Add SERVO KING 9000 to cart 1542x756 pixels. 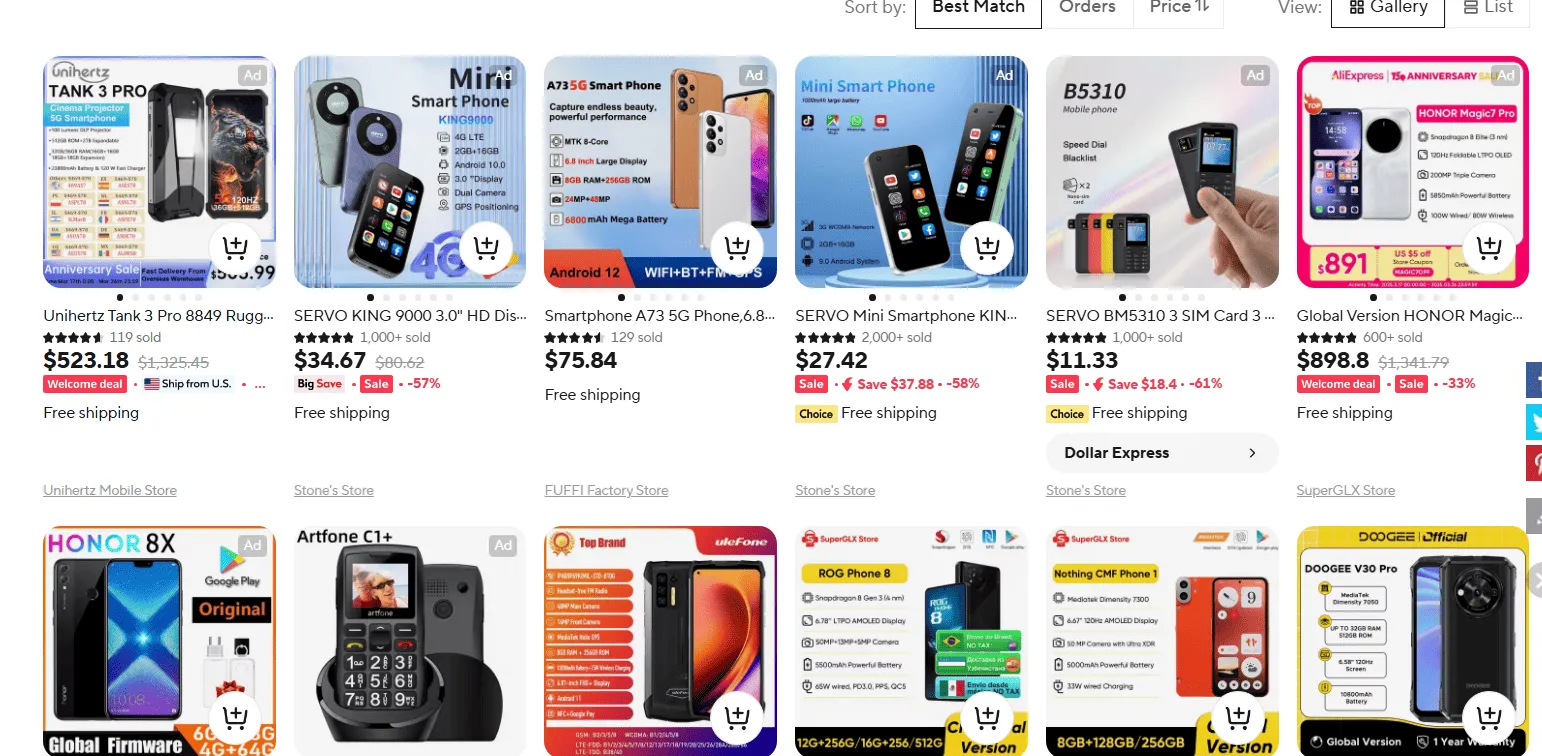[486, 247]
